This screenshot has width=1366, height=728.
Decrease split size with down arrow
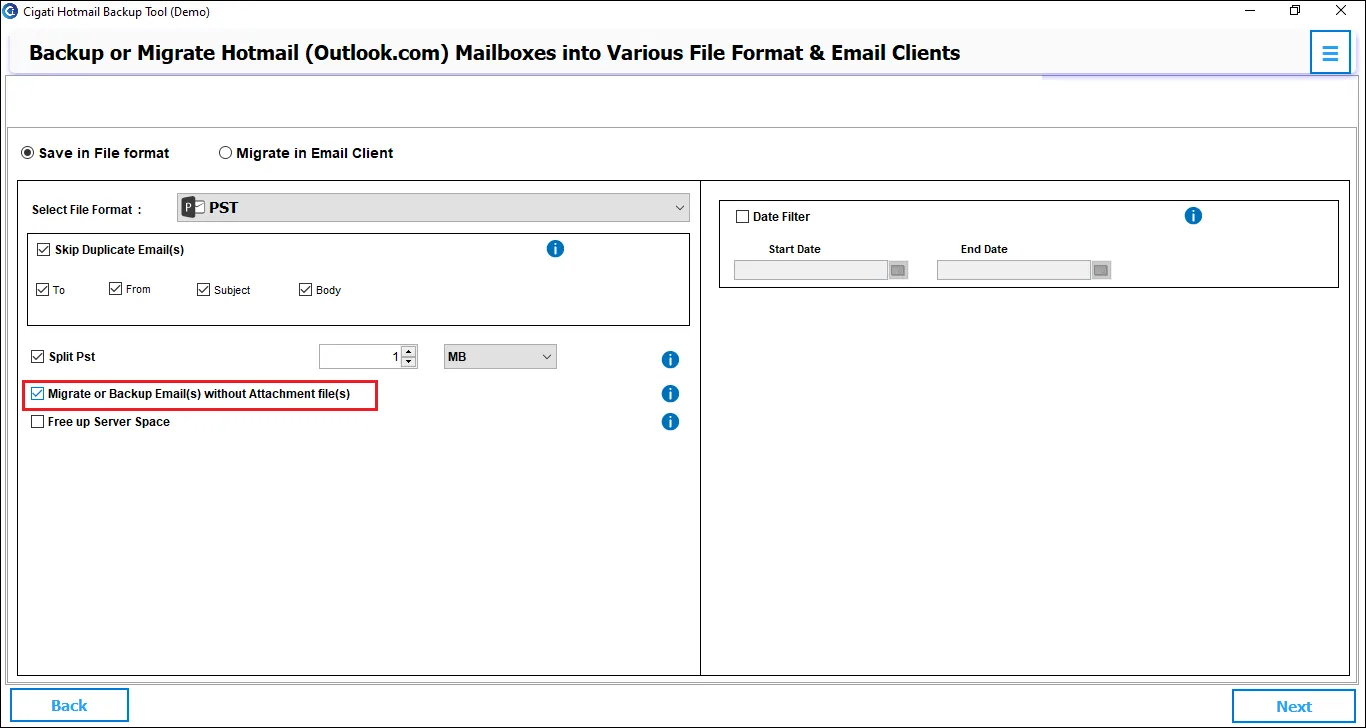pyautogui.click(x=408, y=362)
